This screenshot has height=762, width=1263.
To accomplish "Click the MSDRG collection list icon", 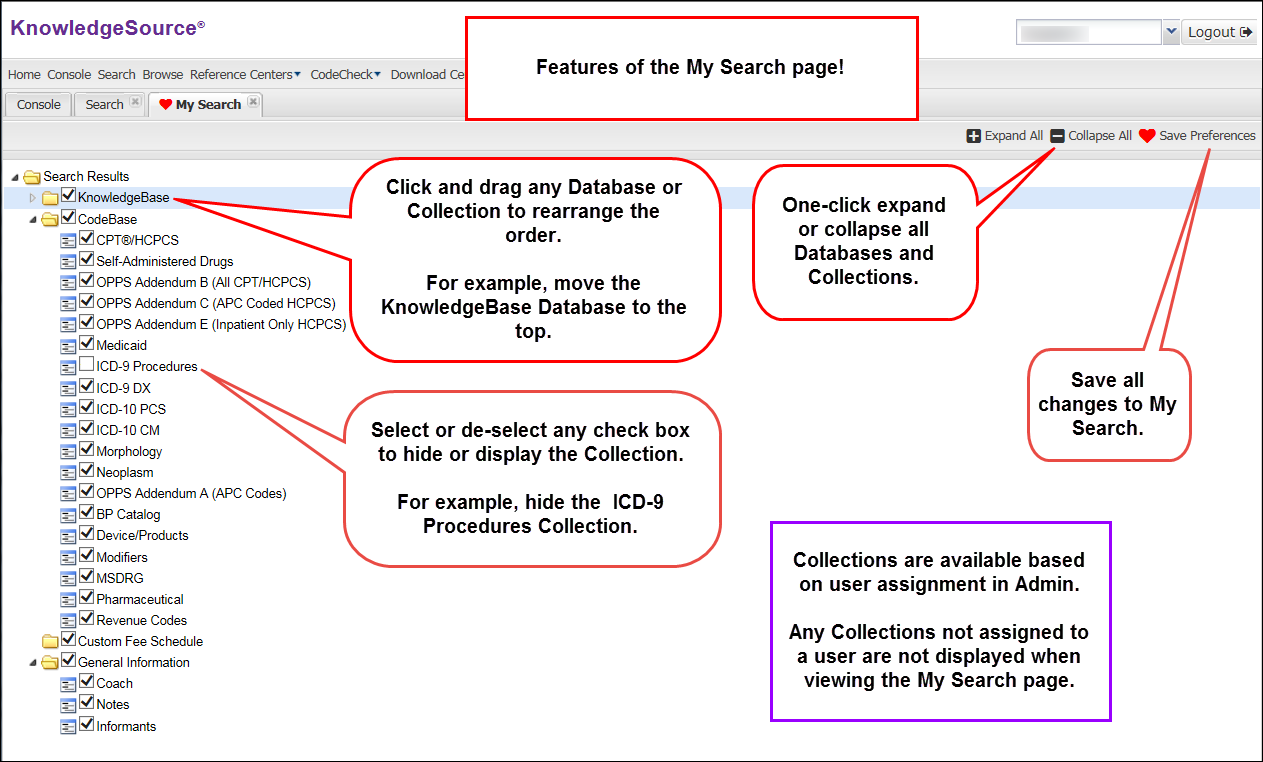I will pos(69,578).
